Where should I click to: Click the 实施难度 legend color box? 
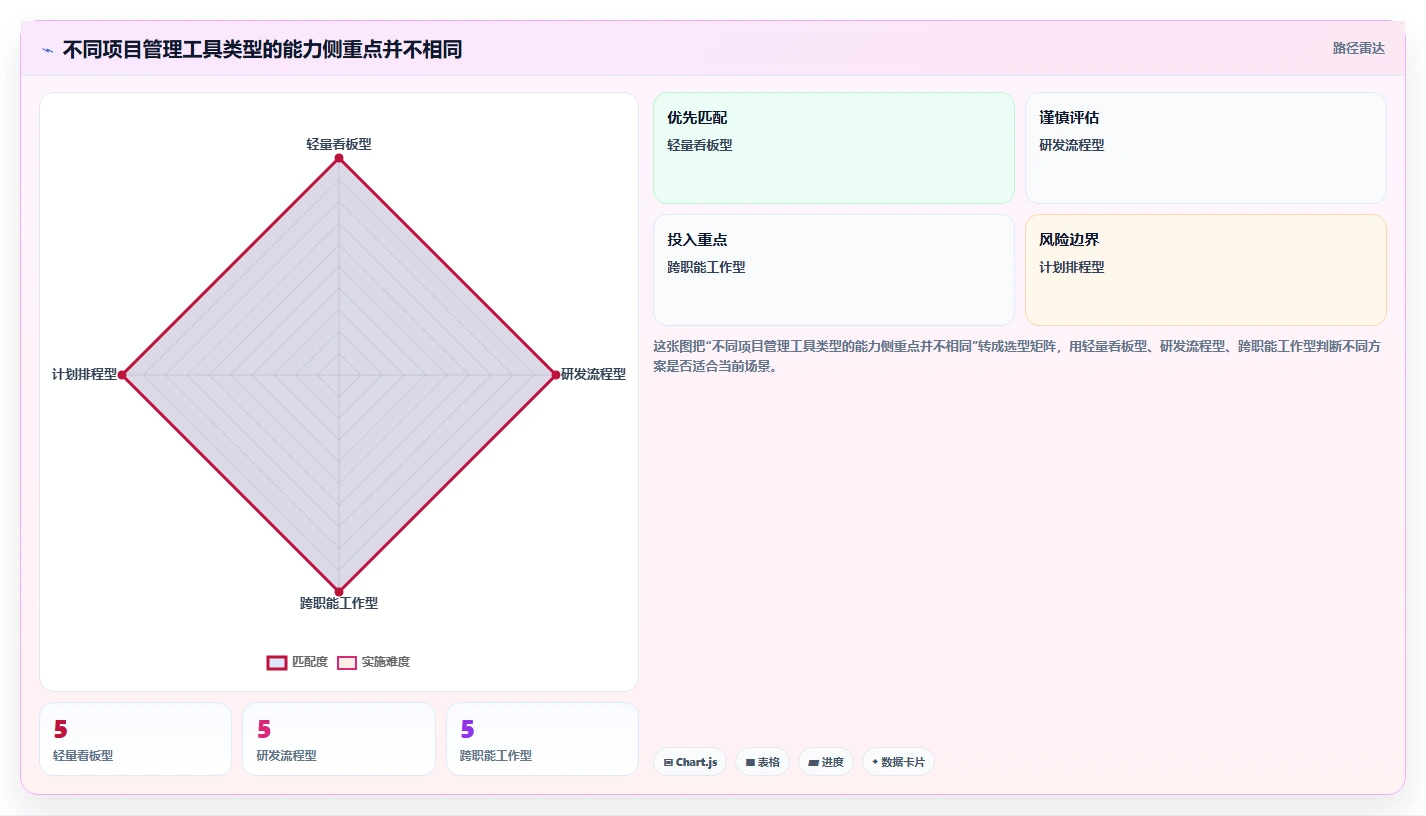pyautogui.click(x=347, y=662)
